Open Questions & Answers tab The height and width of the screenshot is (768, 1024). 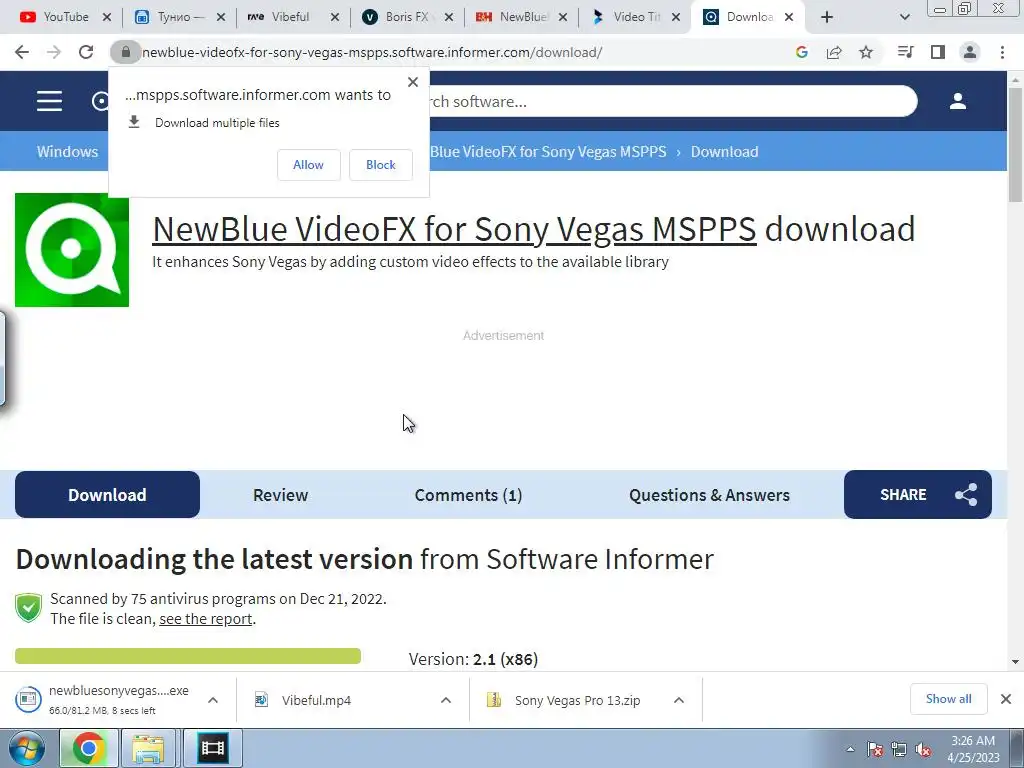[709, 495]
